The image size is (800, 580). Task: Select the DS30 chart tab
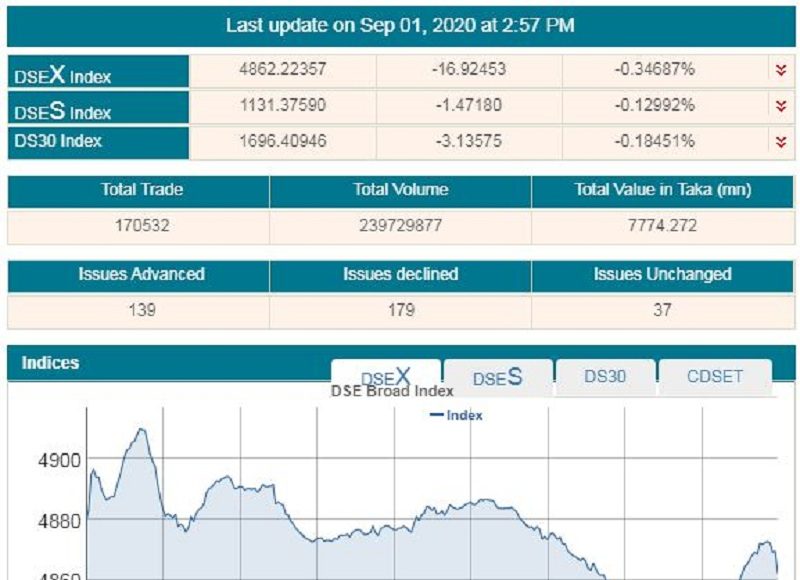pyautogui.click(x=605, y=377)
